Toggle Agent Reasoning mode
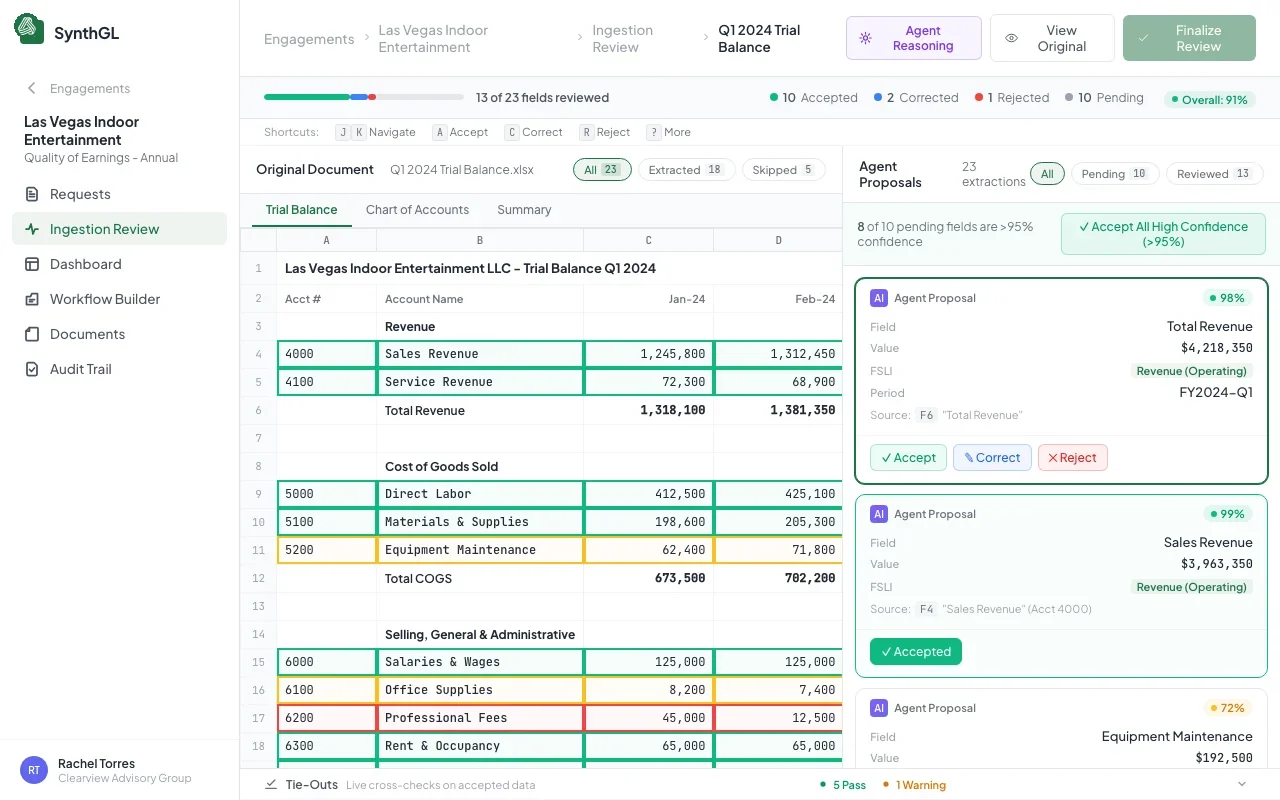This screenshot has width=1280, height=800. [913, 37]
